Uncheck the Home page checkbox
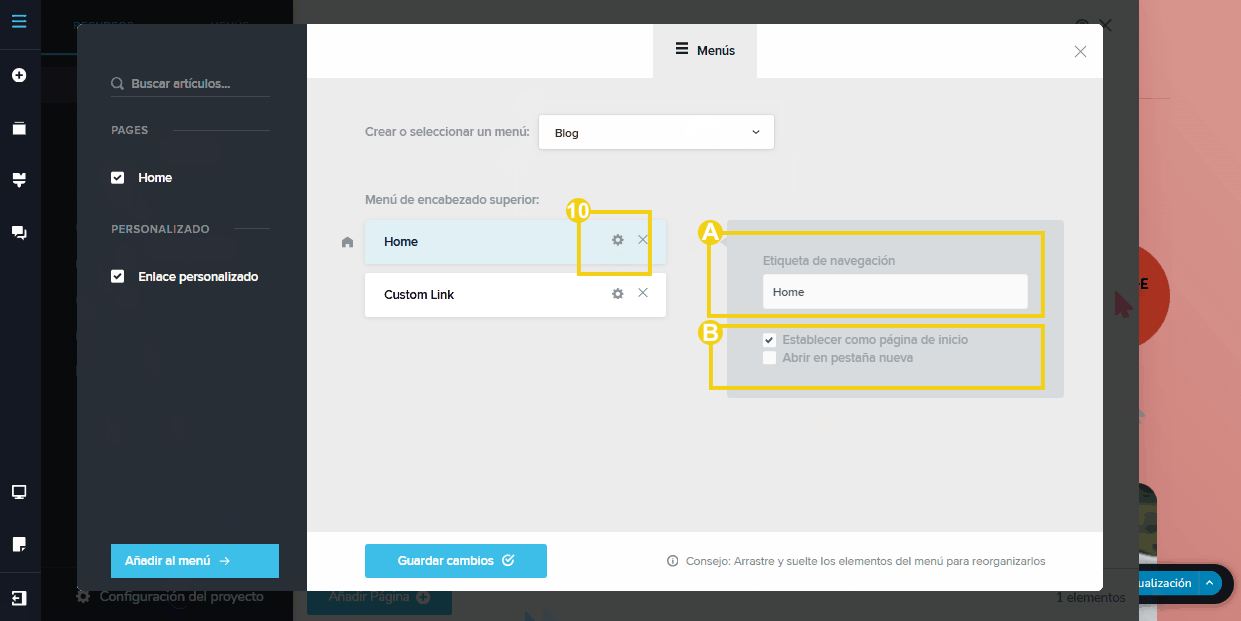The image size is (1241, 621). tap(118, 178)
